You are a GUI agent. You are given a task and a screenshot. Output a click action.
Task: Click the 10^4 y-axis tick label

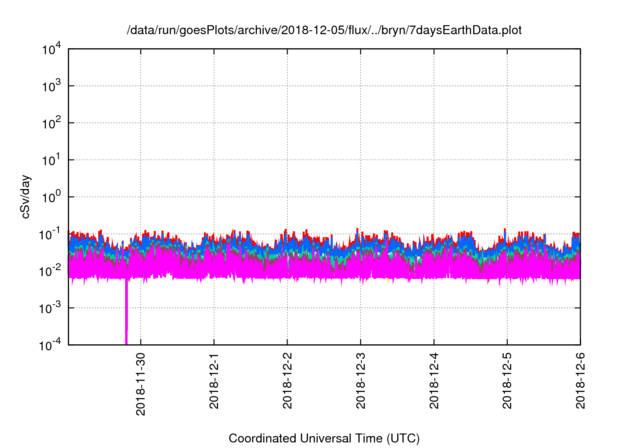tap(51, 49)
